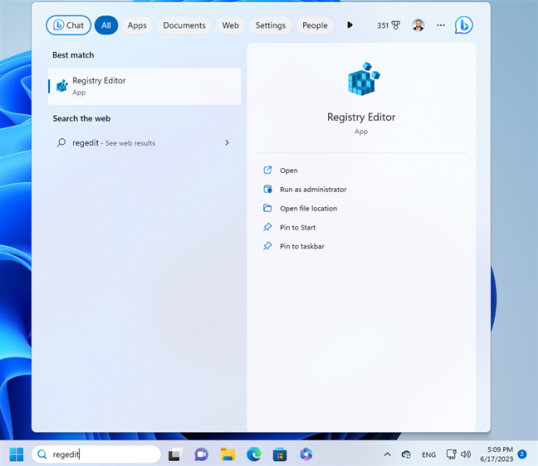This screenshot has width=538, height=466.
Task: Click the Search the web heading
Action: click(82, 118)
